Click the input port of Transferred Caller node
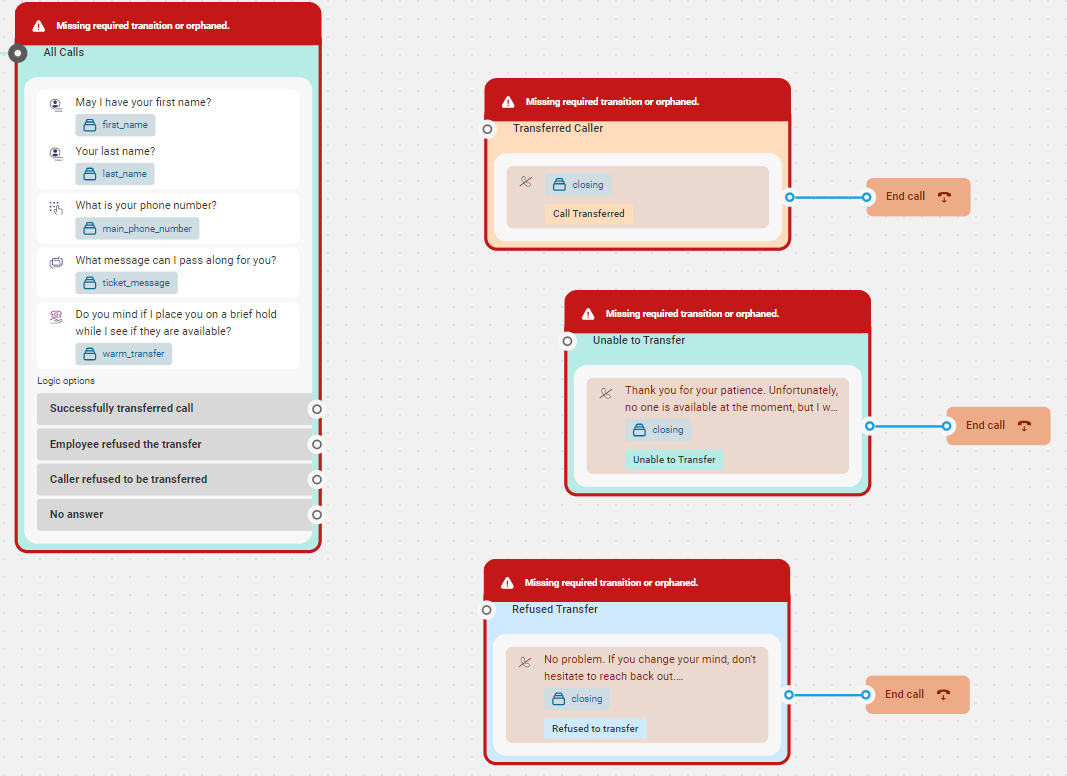The height and width of the screenshot is (776, 1067). (487, 129)
